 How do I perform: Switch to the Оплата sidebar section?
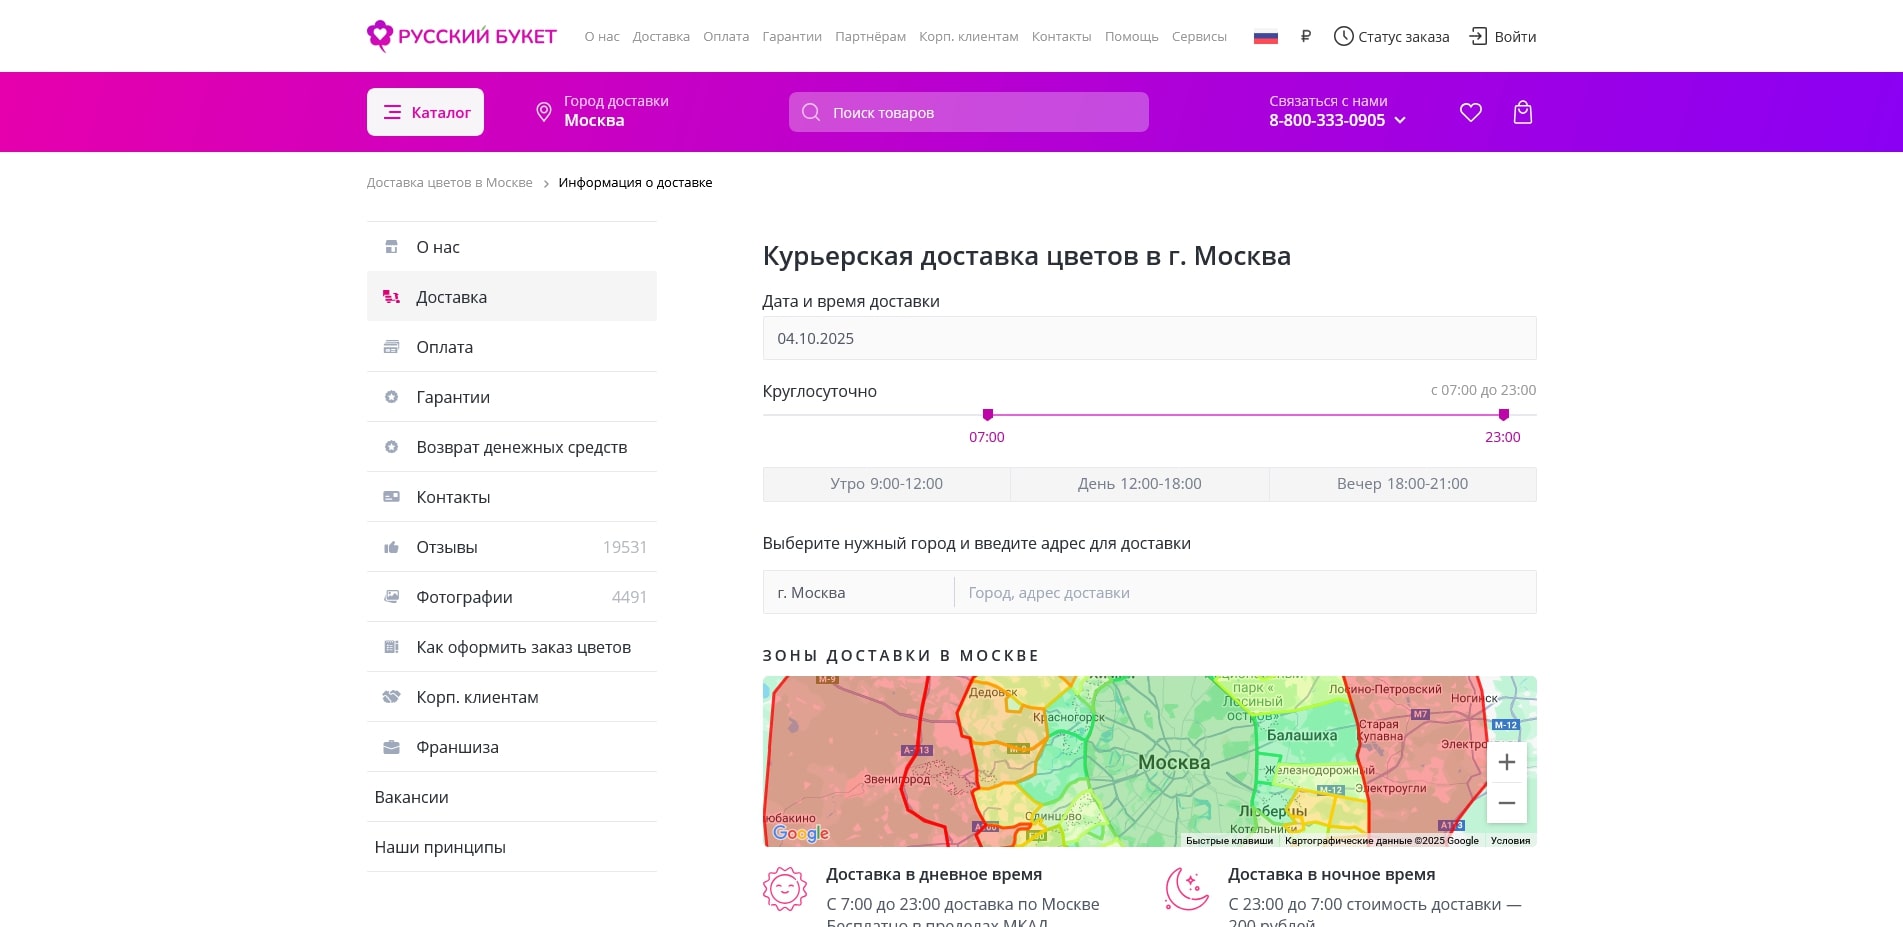[x=444, y=347]
